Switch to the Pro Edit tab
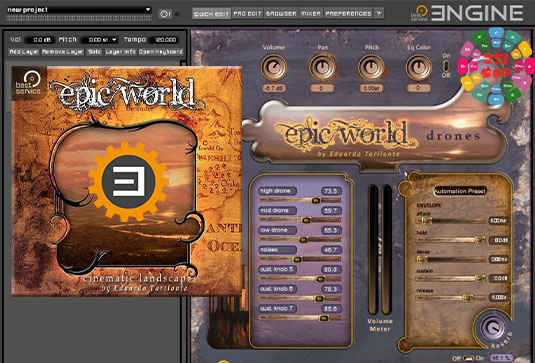Screen dimensions: 535x363 [x=247, y=14]
